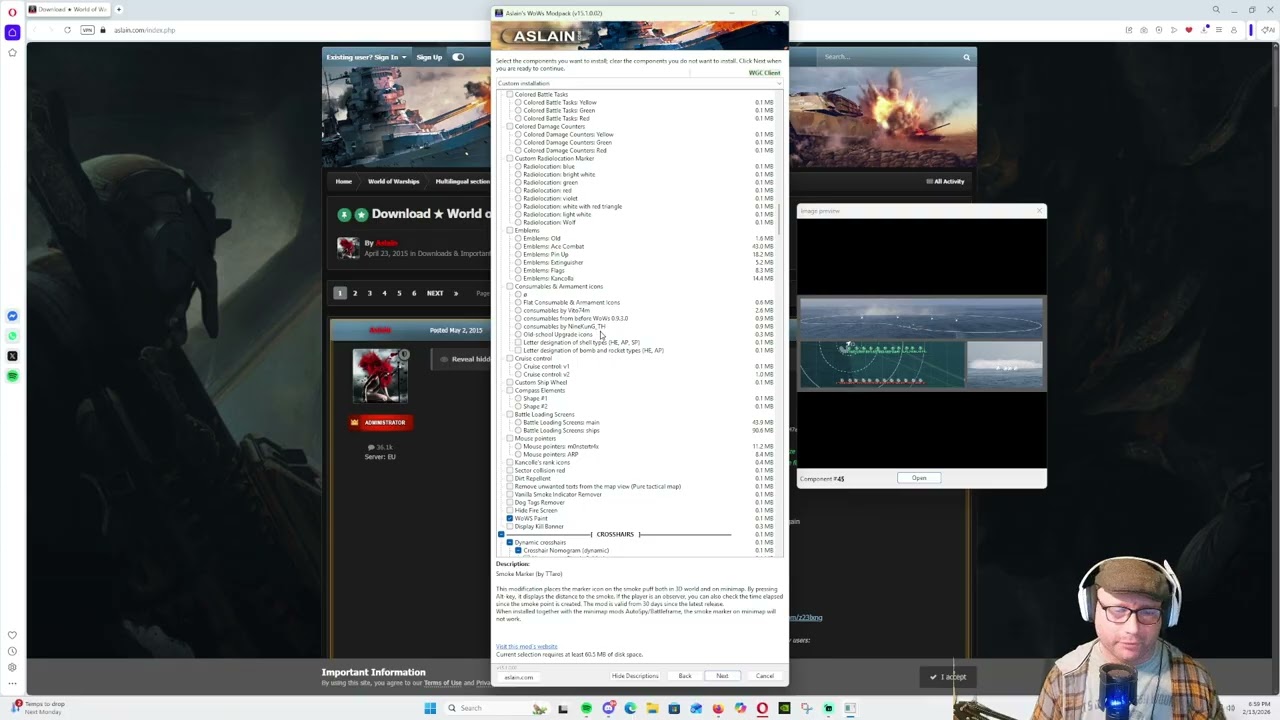Click the Sign Up link
The image size is (1280, 720).
pyautogui.click(x=429, y=57)
